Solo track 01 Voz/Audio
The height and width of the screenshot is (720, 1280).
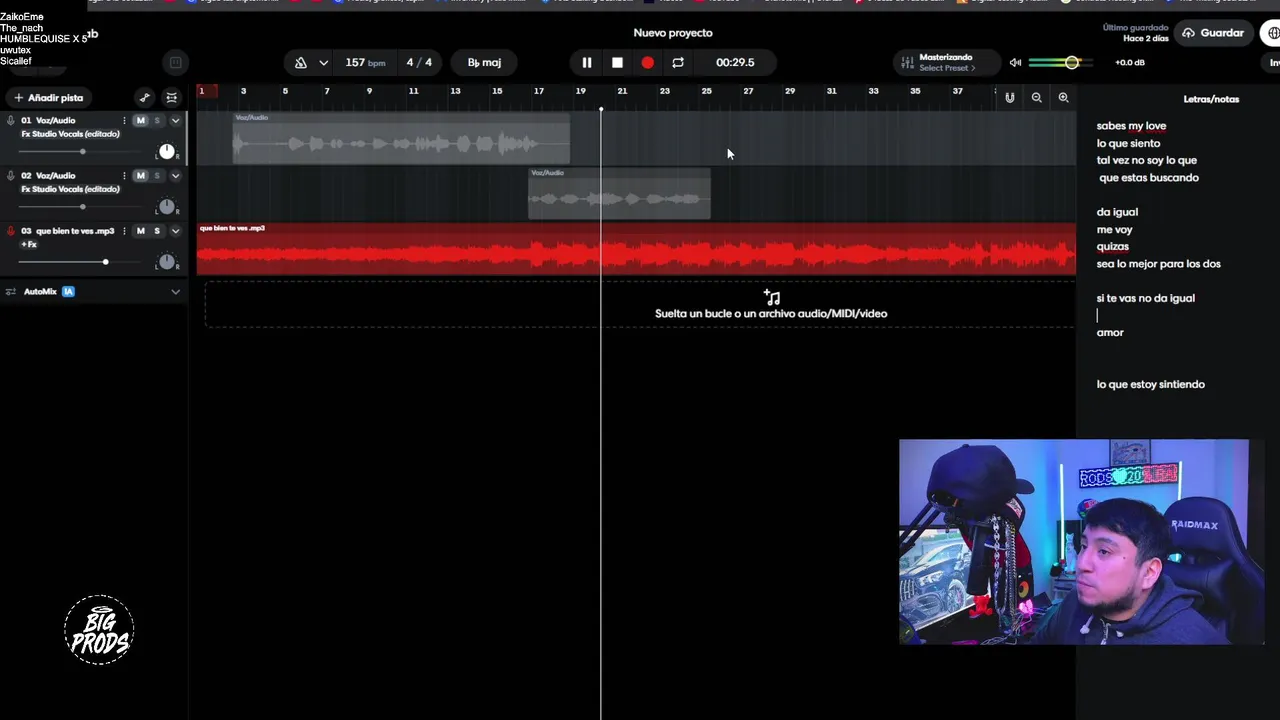157,121
